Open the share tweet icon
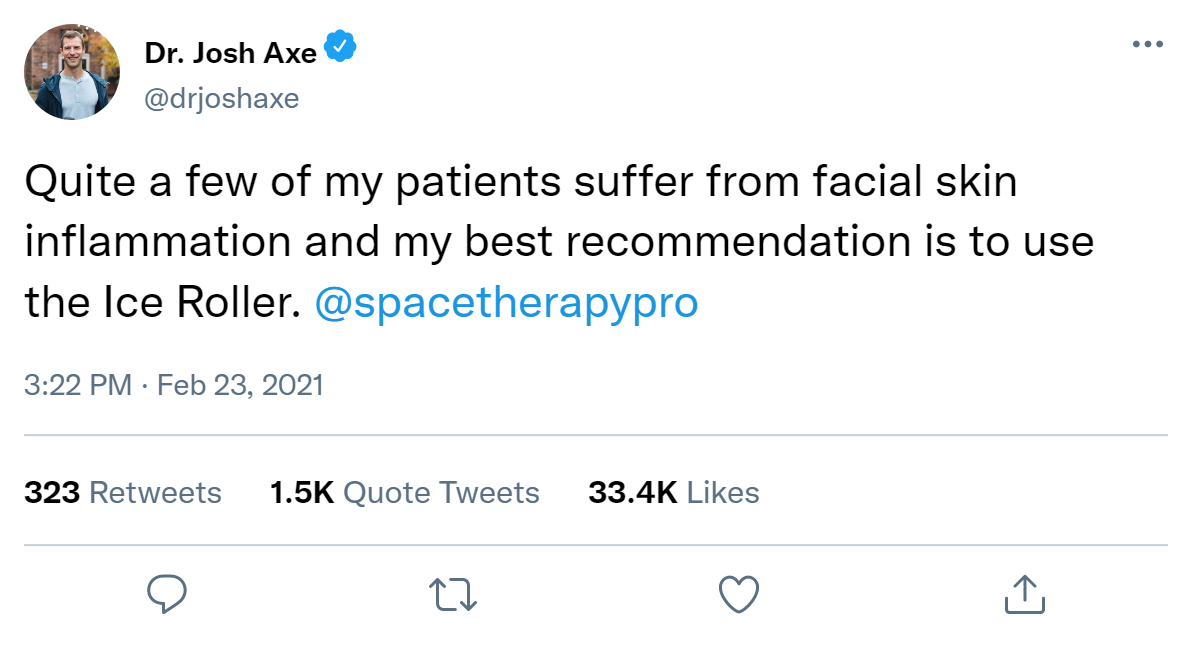The width and height of the screenshot is (1192, 668). (x=1024, y=593)
